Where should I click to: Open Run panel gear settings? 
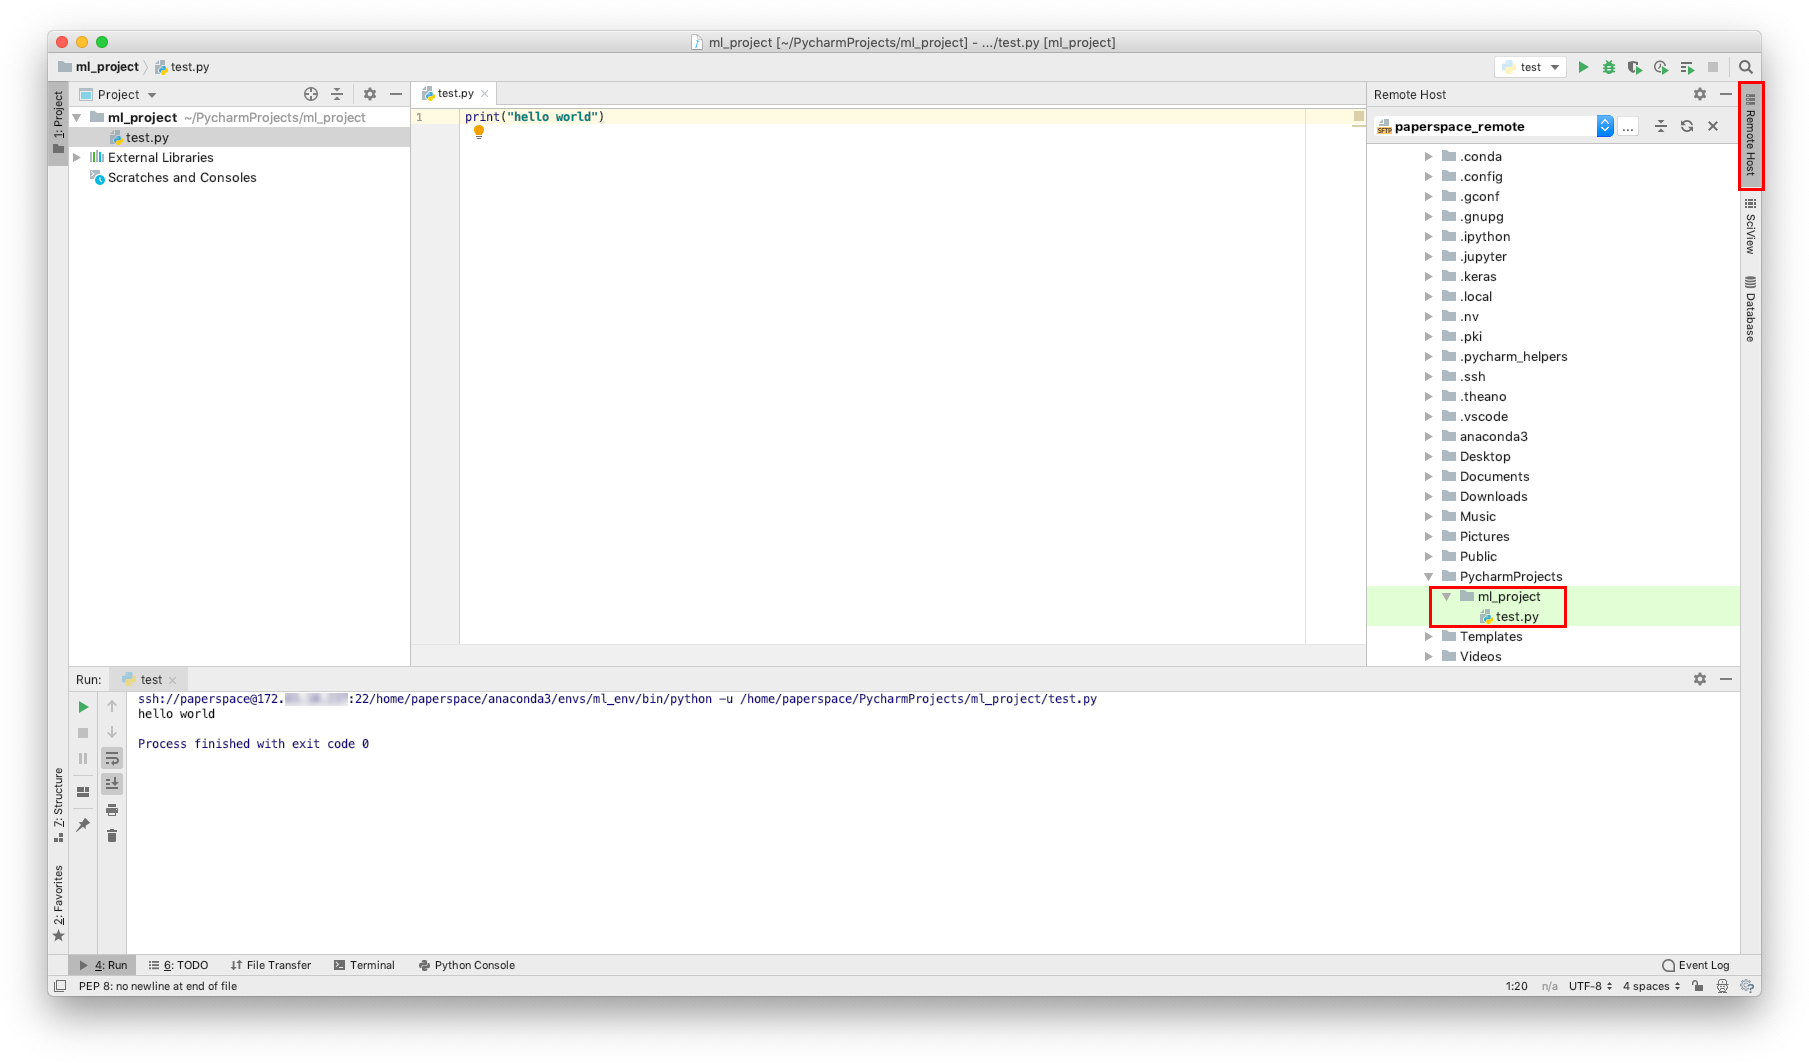[1700, 679]
